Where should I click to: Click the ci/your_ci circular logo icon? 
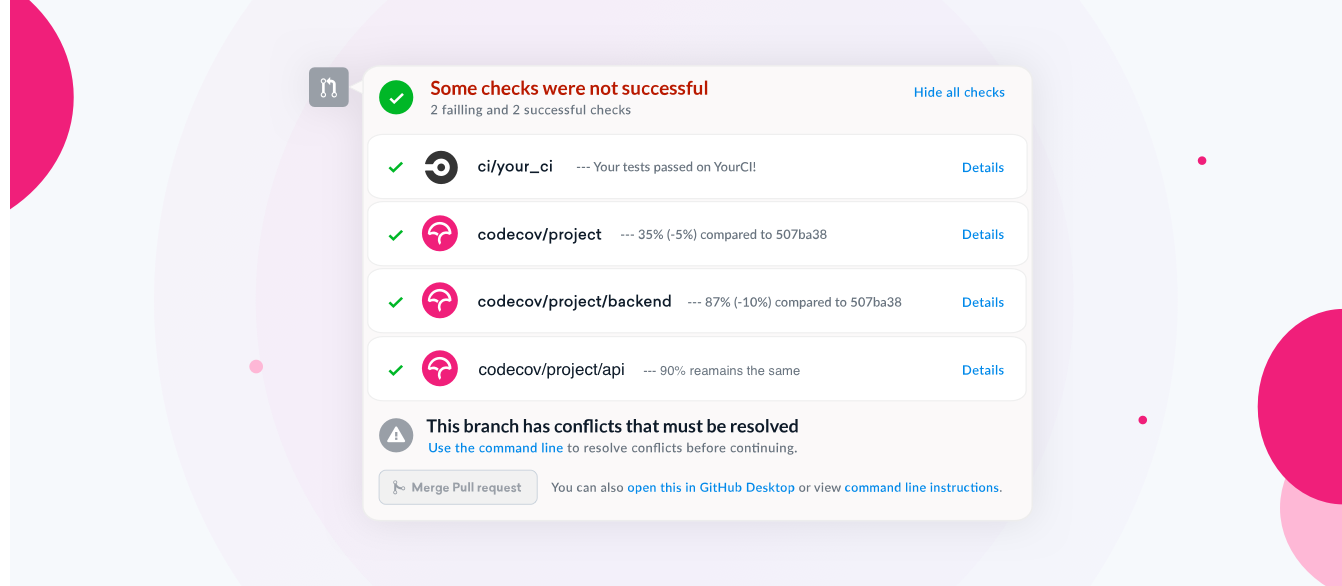pyautogui.click(x=440, y=167)
